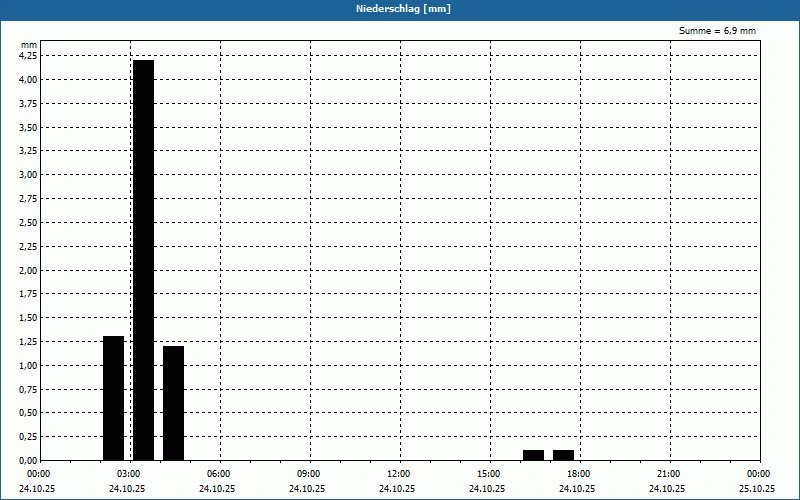Click the 4,25 y-axis value

(28, 56)
